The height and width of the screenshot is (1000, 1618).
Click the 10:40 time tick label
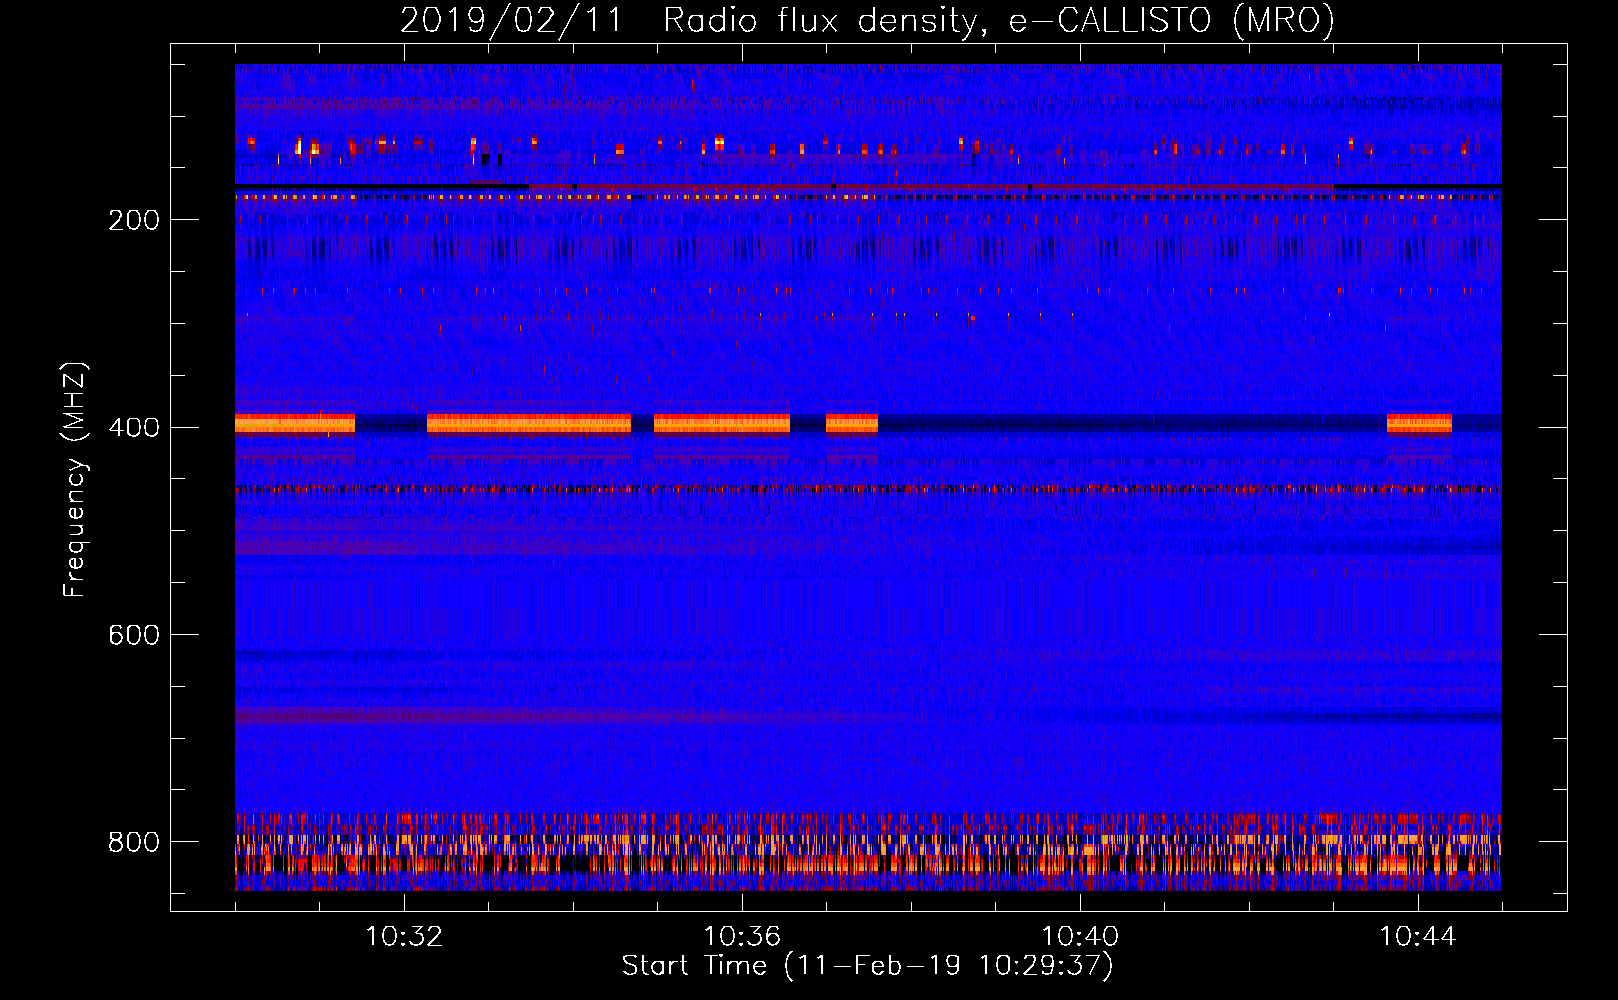(1080, 937)
